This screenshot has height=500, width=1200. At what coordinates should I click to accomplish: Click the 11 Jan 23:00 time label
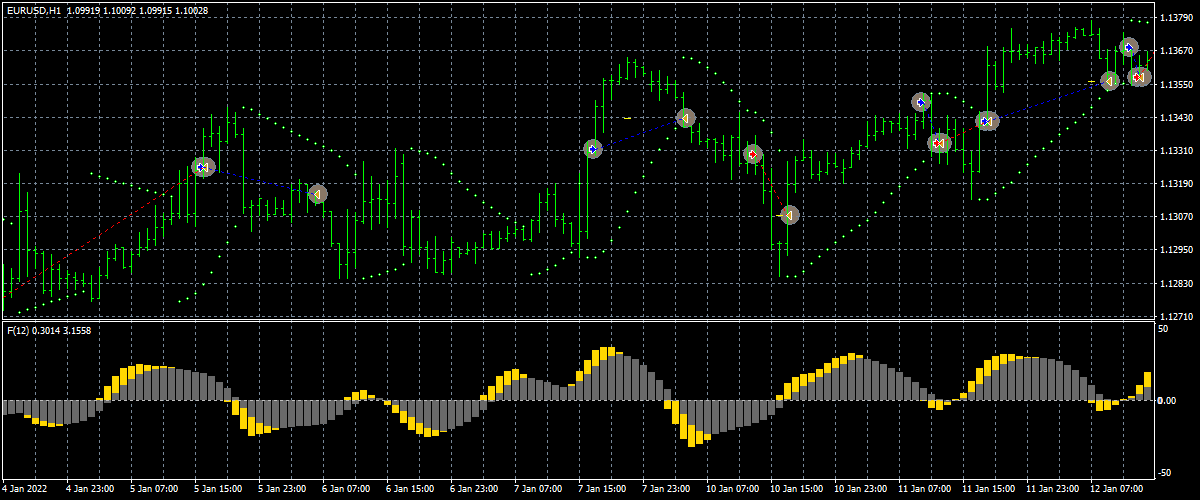1051,490
